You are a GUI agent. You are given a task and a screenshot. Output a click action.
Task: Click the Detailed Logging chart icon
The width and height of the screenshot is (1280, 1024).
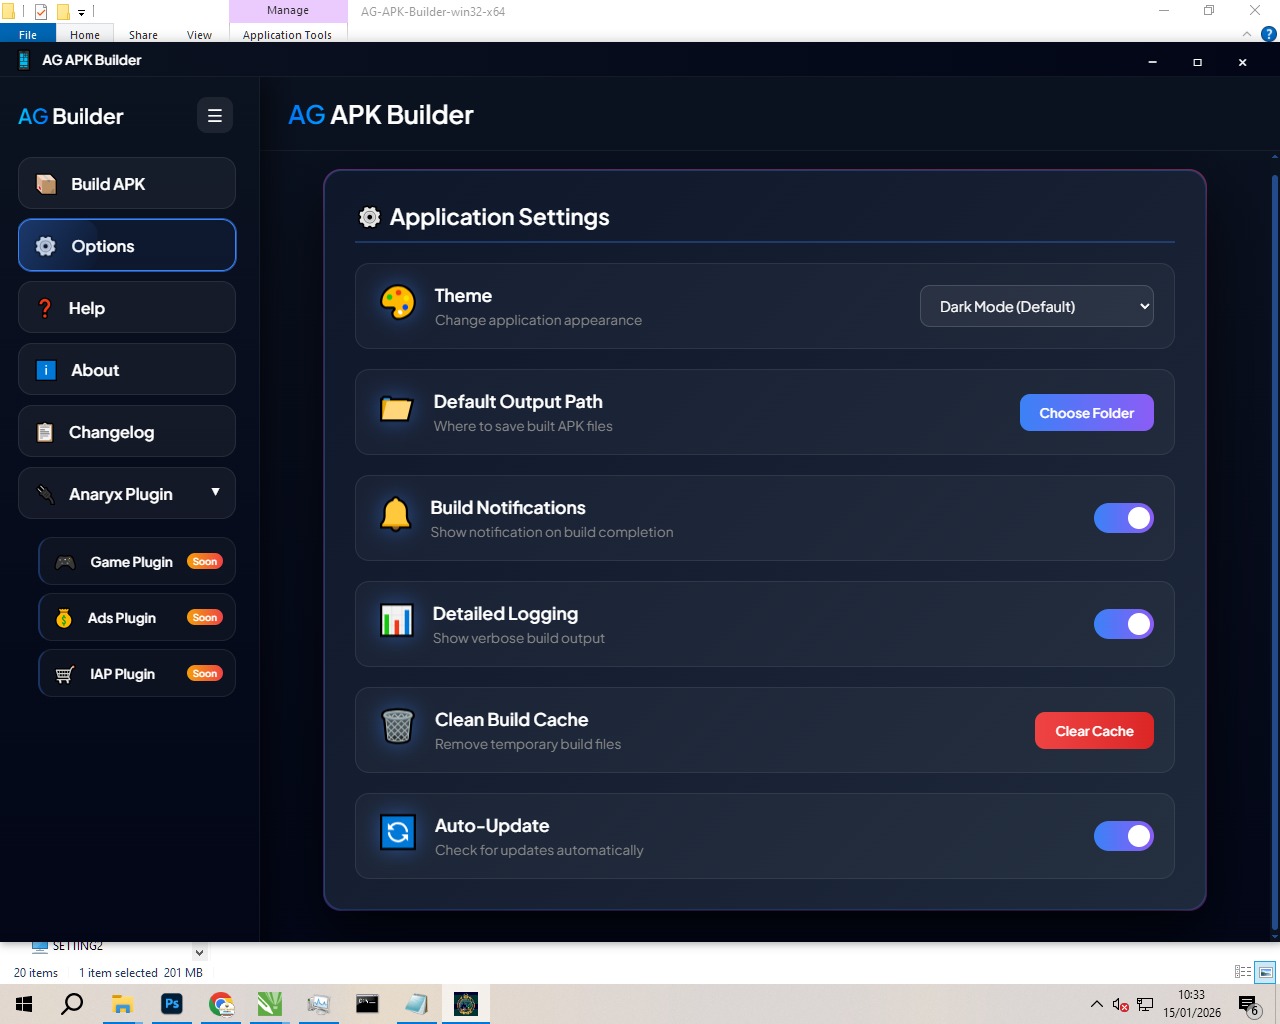pyautogui.click(x=397, y=620)
